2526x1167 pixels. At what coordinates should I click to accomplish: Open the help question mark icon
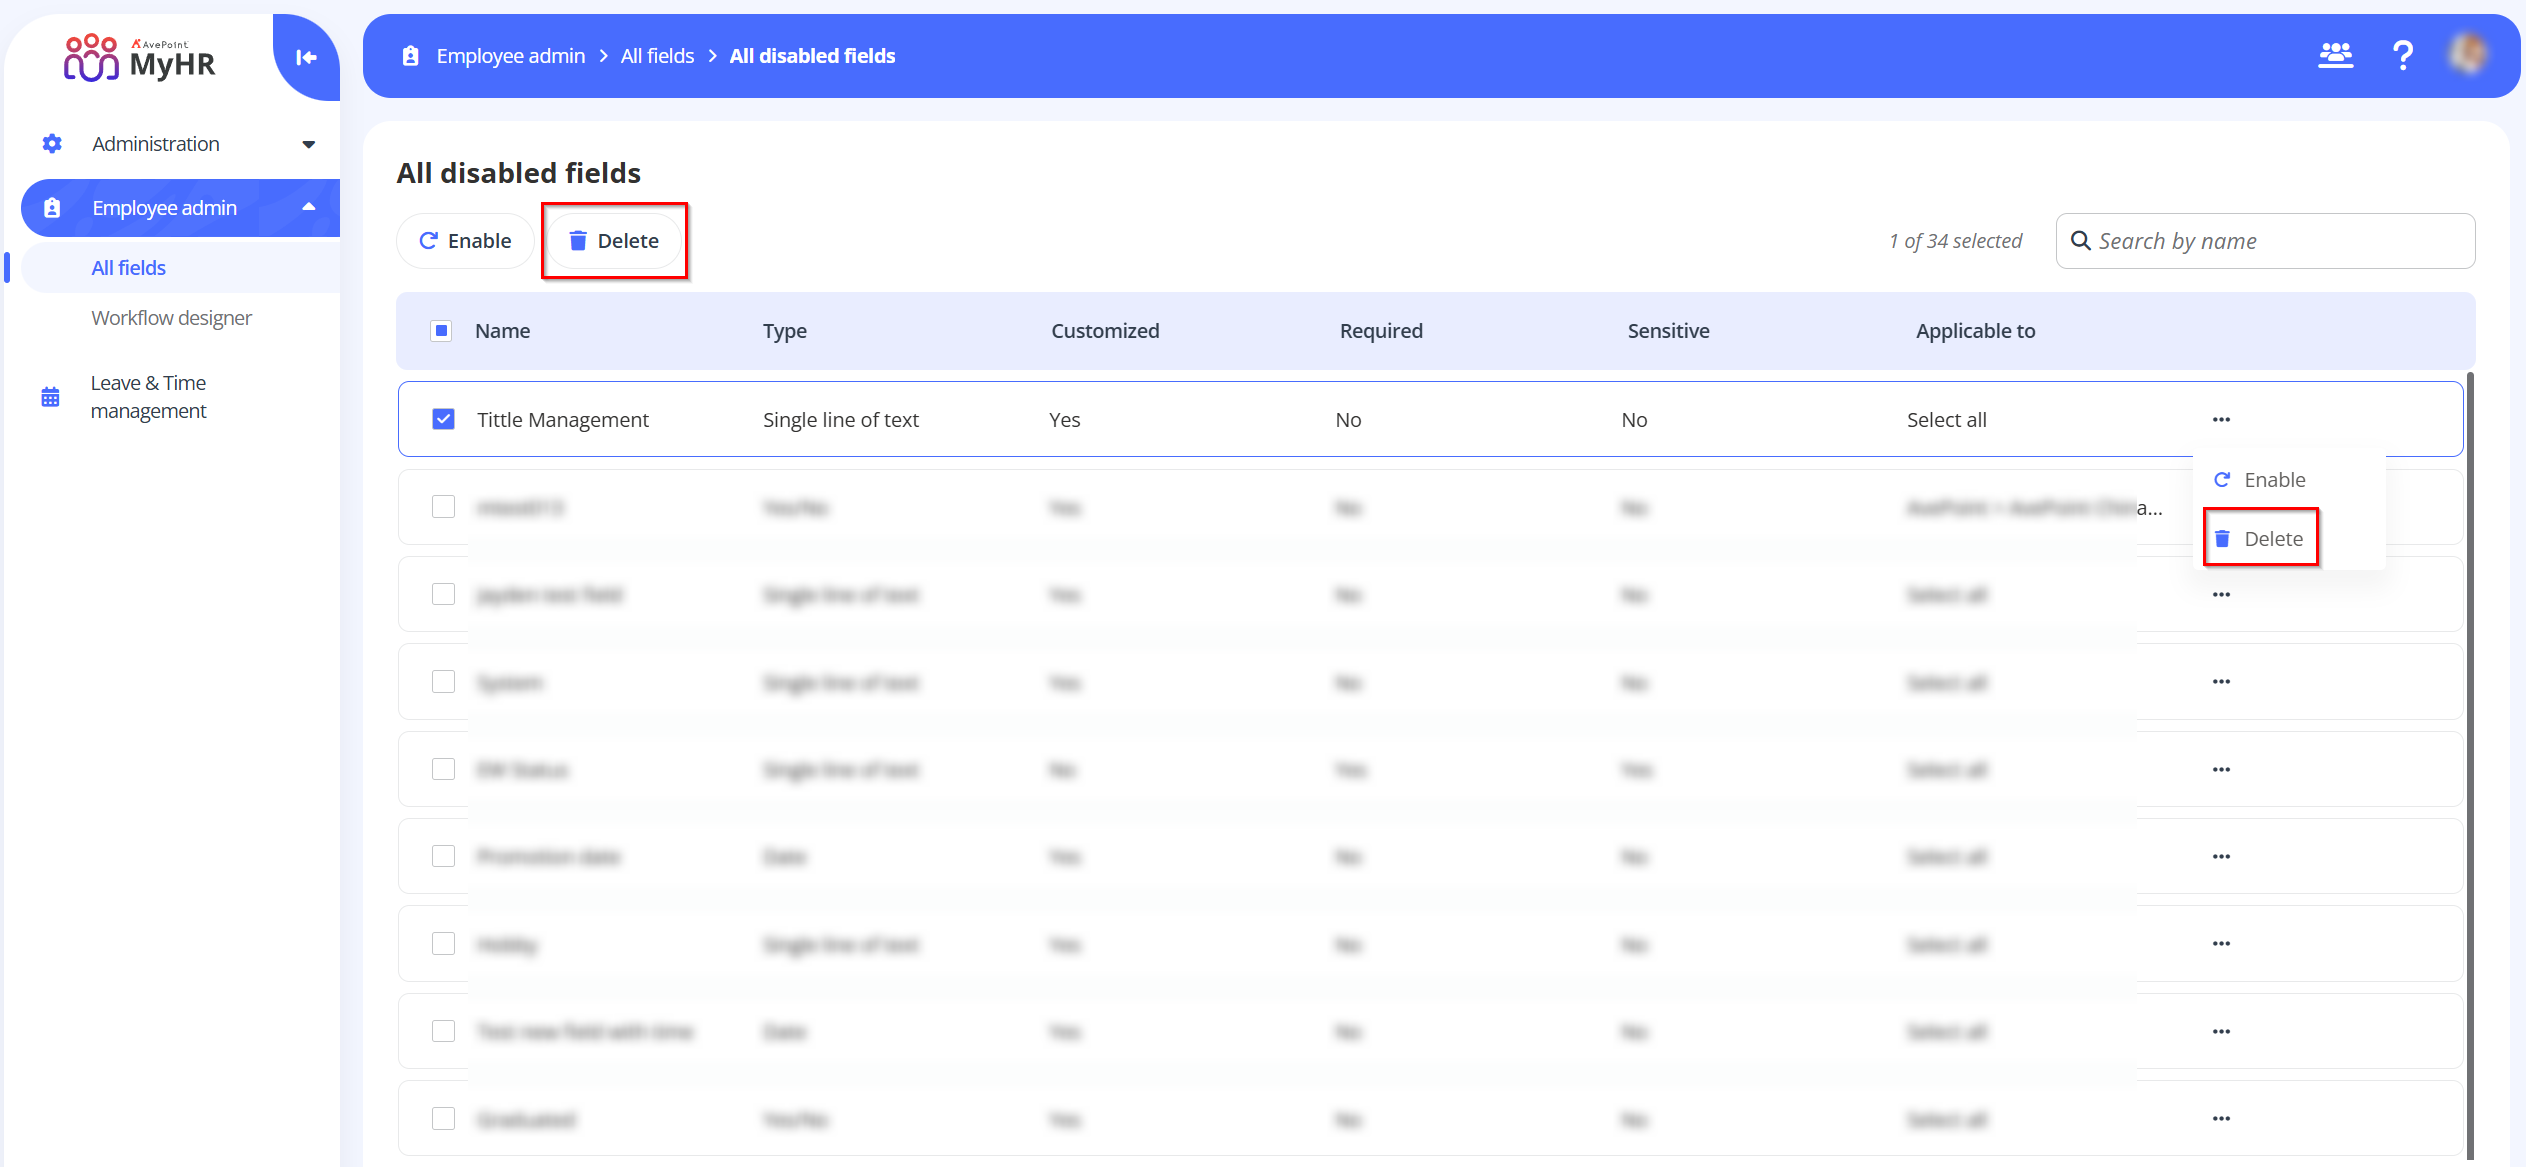coord(2403,55)
